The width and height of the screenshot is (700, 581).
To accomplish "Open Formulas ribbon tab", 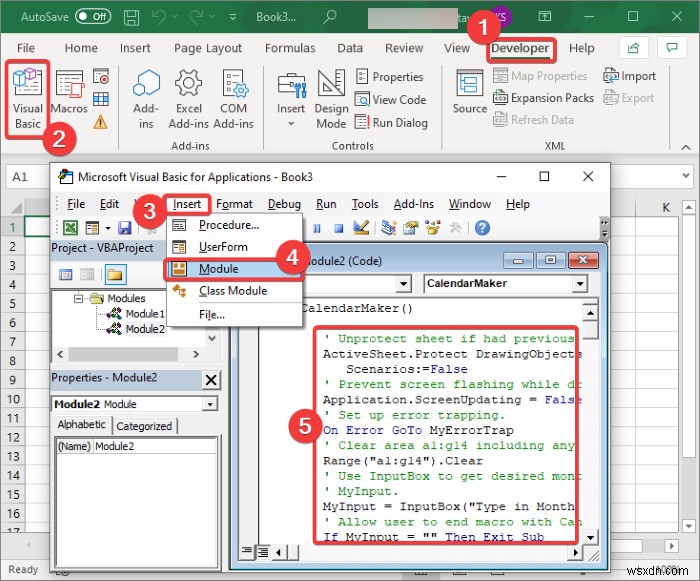I will [x=290, y=48].
